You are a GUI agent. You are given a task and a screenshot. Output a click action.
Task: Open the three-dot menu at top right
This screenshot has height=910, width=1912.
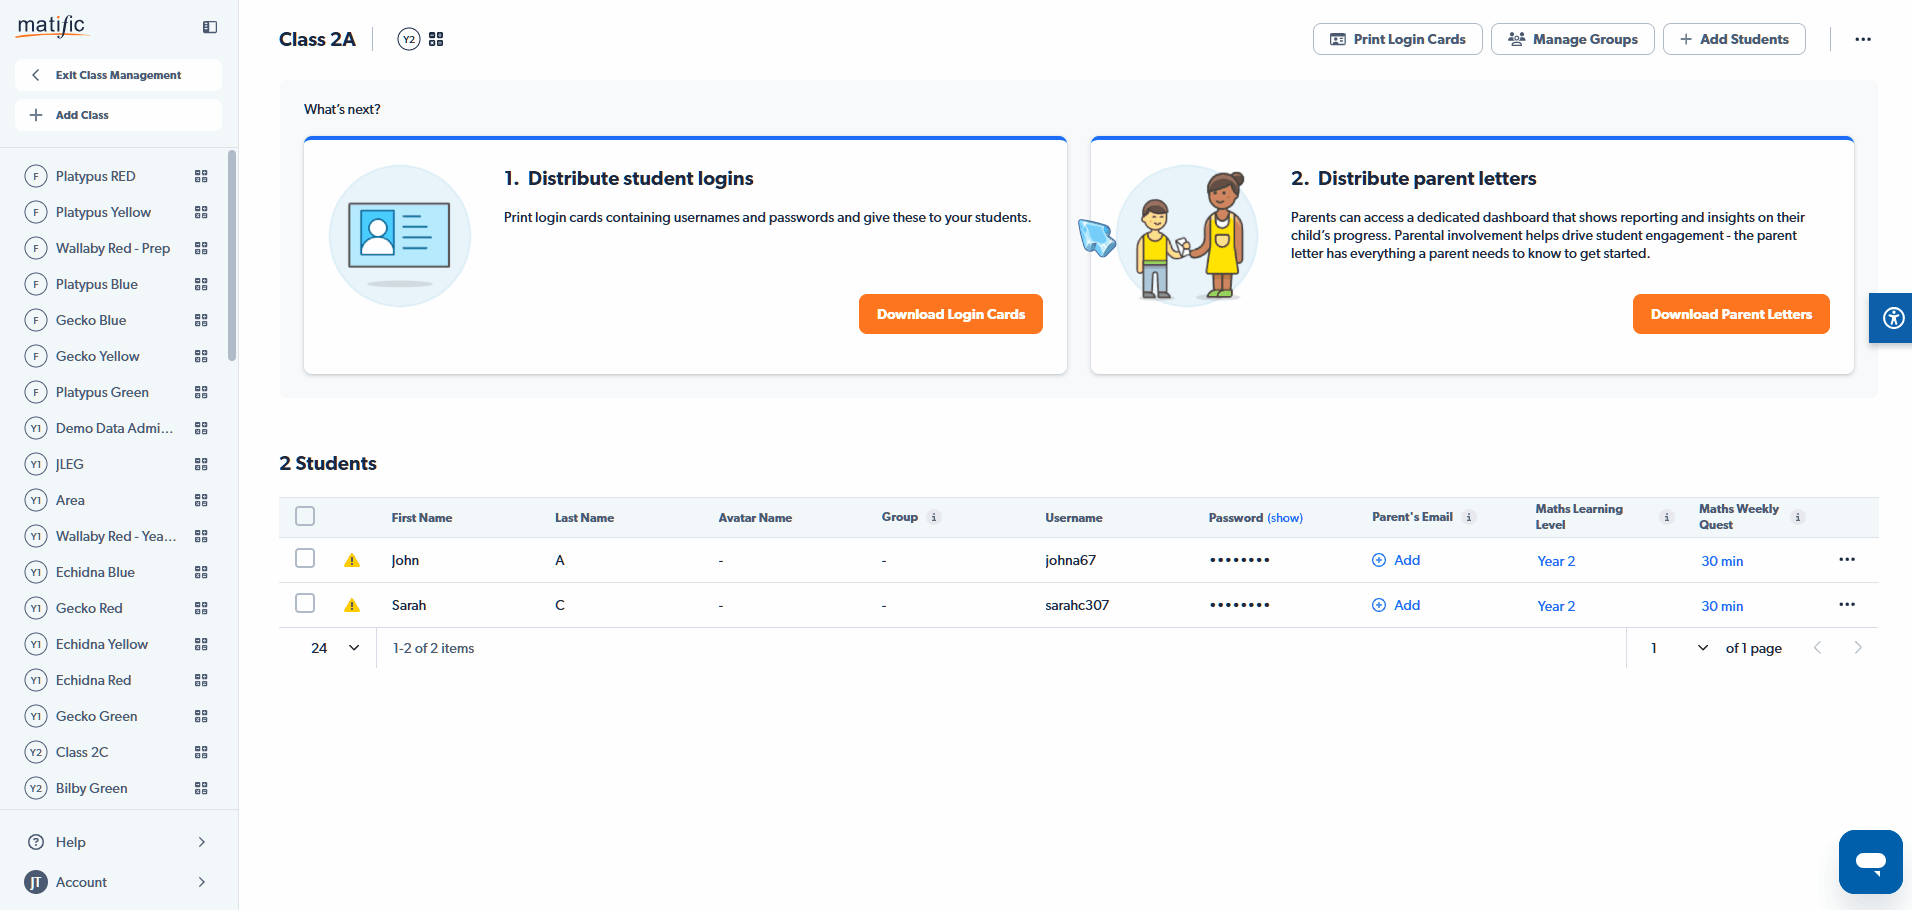click(x=1863, y=39)
